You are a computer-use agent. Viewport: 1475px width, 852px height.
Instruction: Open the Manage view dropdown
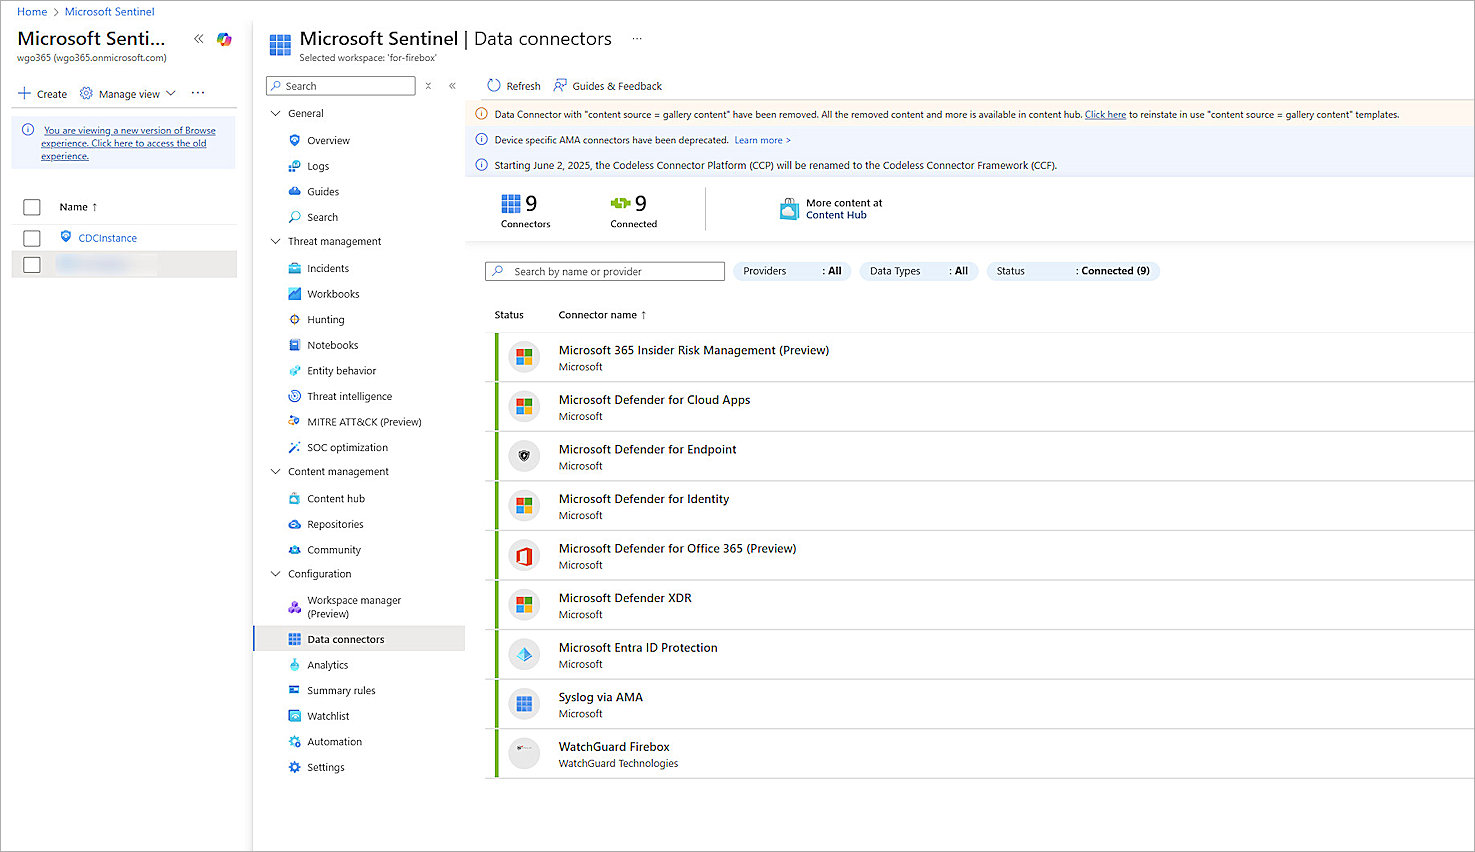(x=128, y=94)
